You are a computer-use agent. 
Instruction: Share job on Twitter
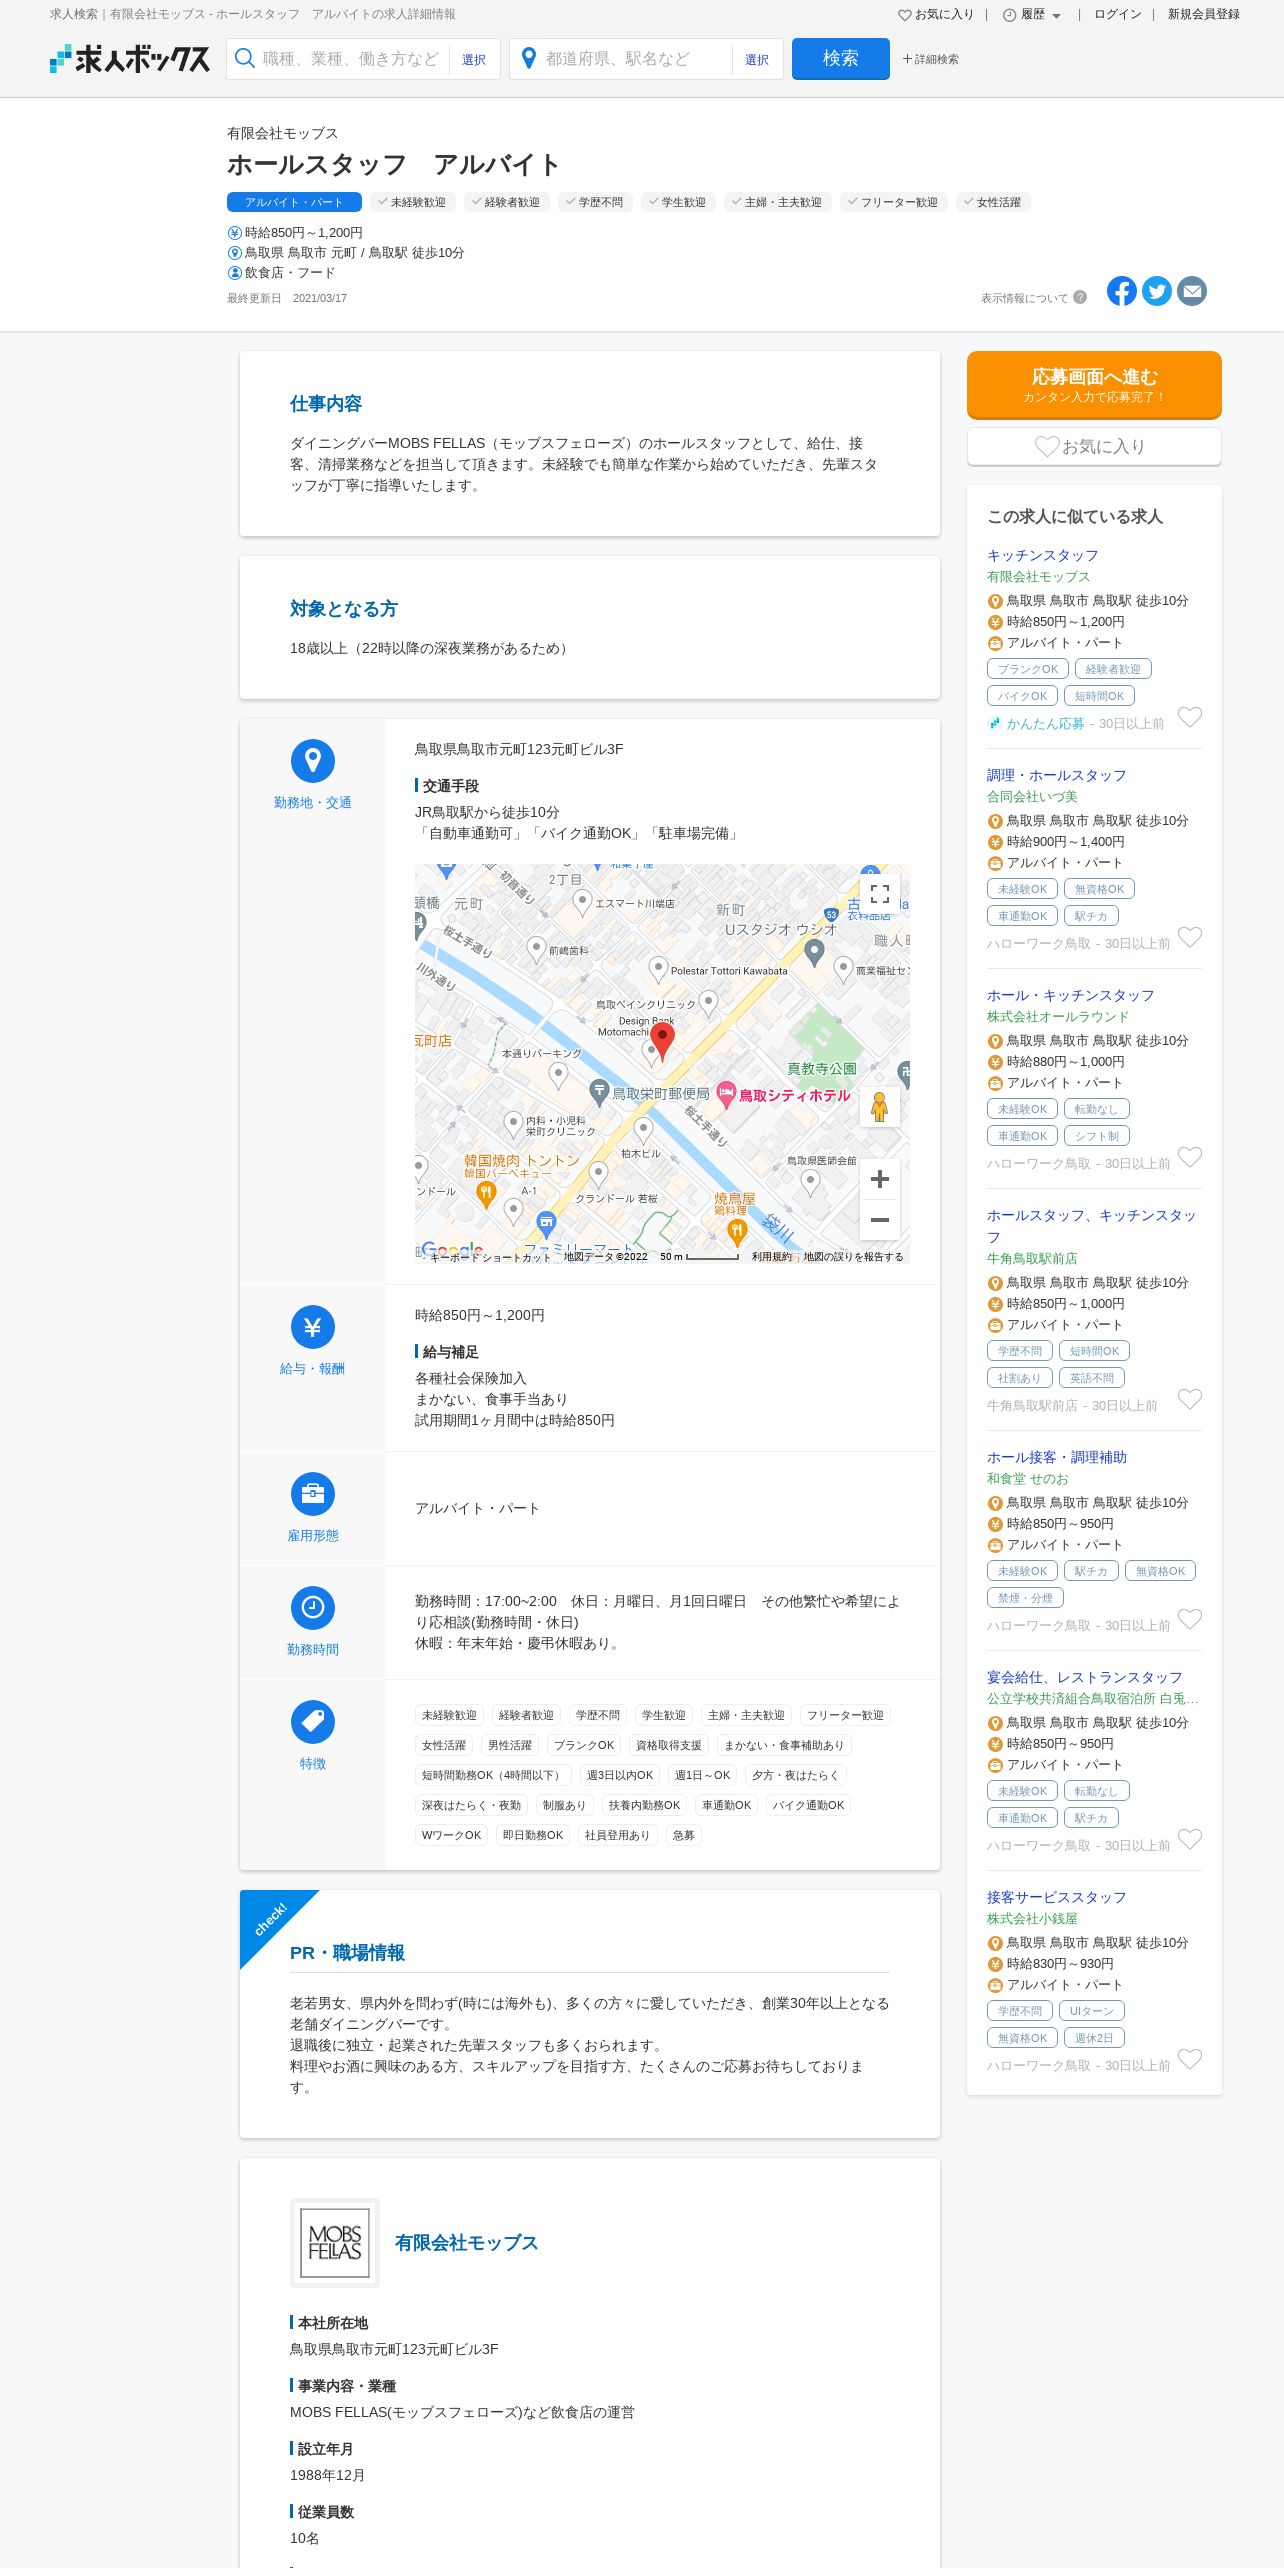1157,291
